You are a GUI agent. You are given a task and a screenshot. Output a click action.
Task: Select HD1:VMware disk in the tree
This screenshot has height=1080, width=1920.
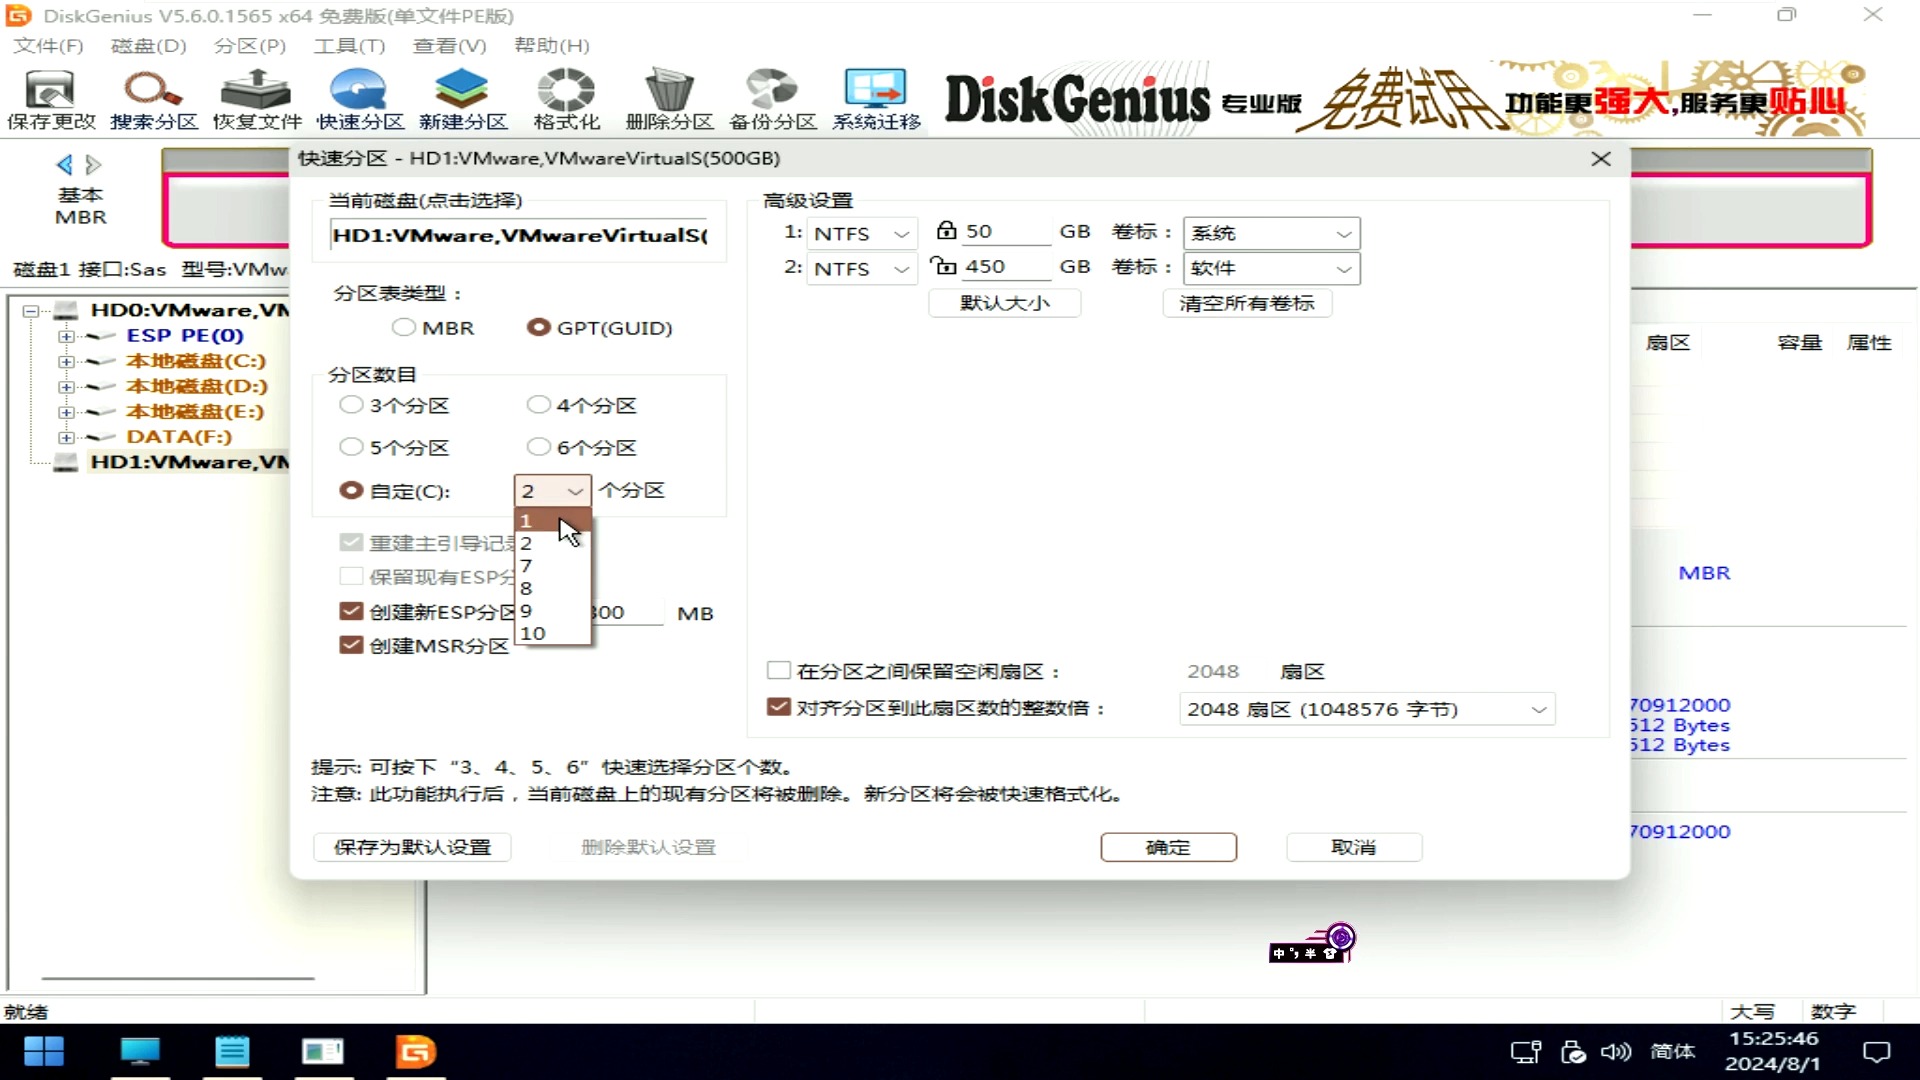click(189, 462)
